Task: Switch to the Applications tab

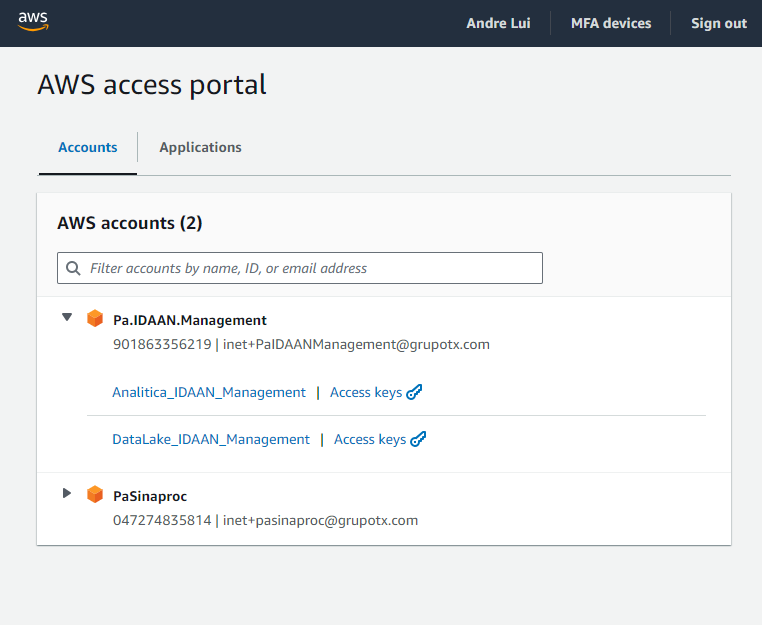Action: coord(200,147)
